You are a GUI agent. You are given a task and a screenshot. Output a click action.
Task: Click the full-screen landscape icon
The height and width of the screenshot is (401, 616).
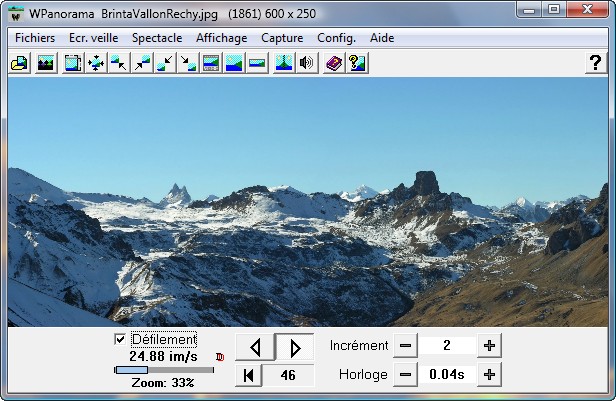tap(234, 63)
